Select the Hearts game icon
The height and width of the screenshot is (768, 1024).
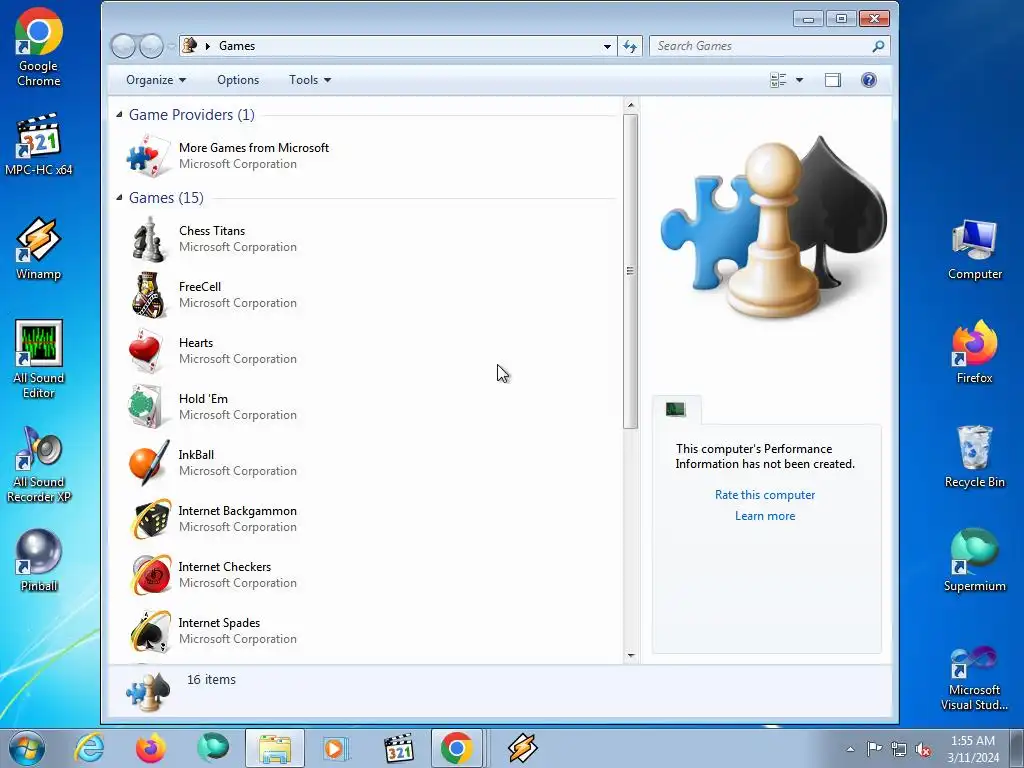pos(146,351)
